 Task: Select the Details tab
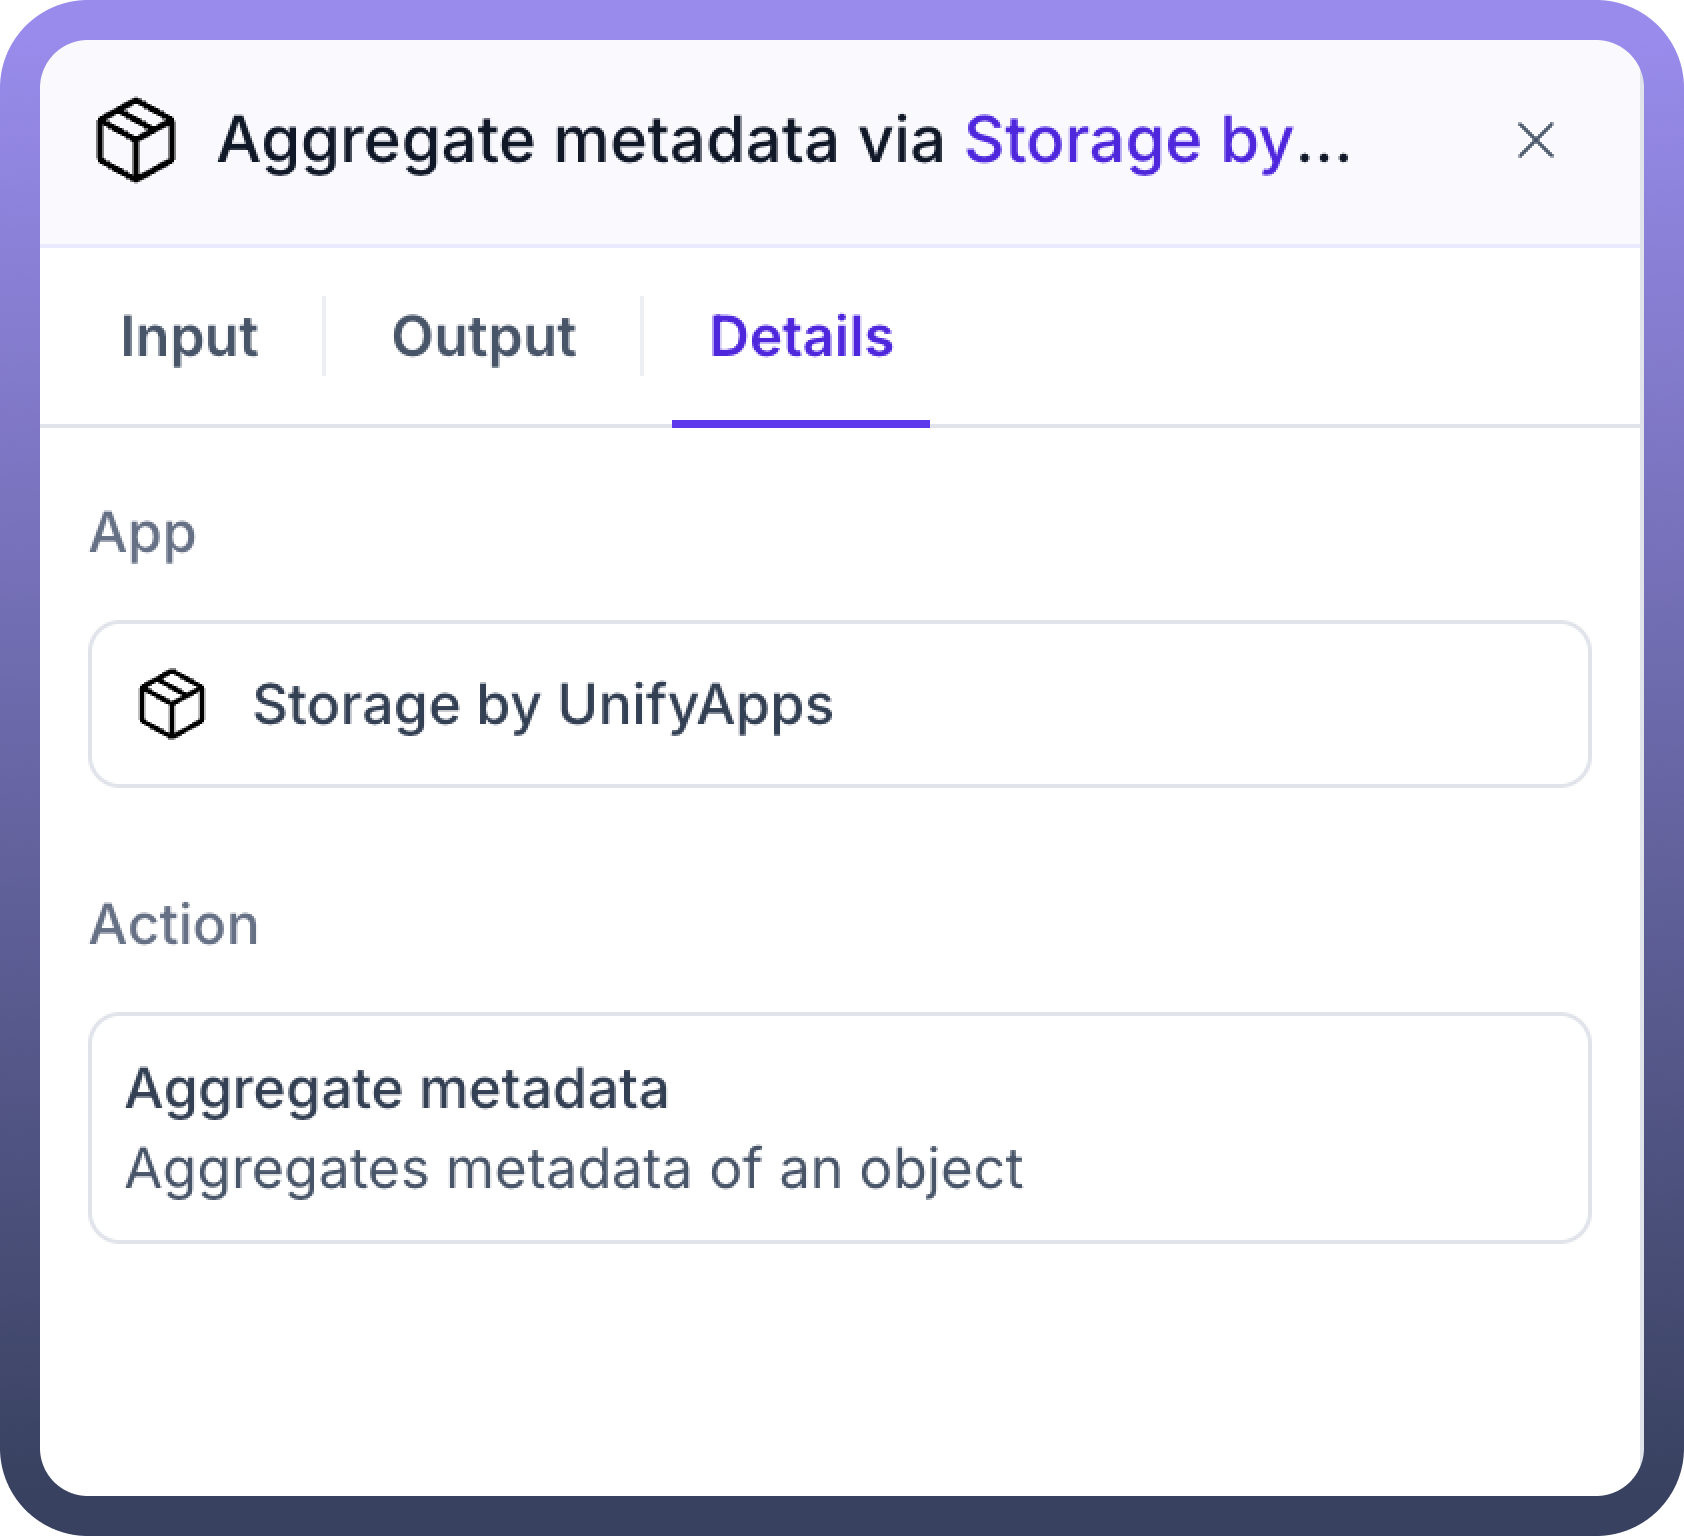coord(801,336)
